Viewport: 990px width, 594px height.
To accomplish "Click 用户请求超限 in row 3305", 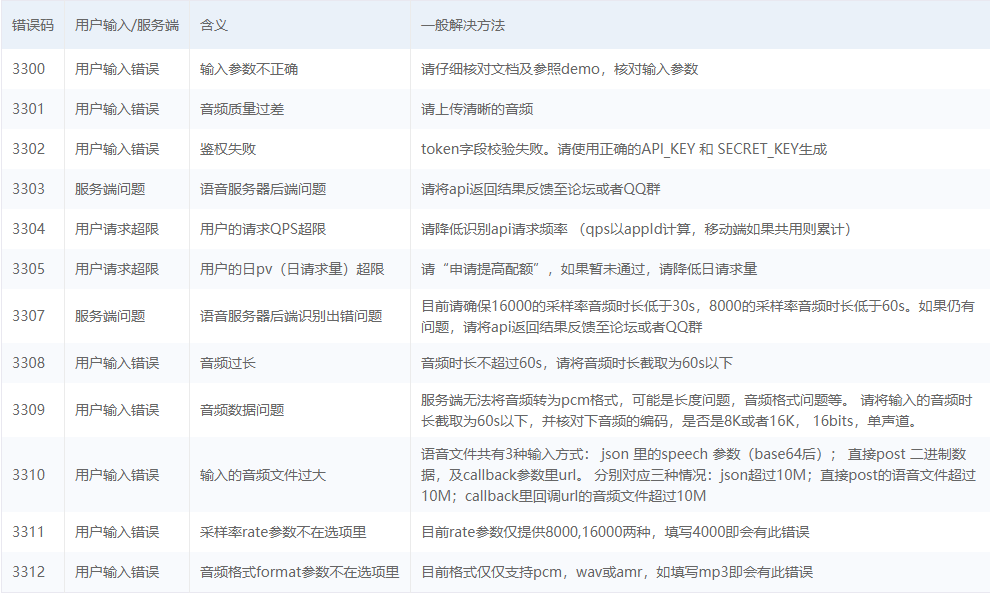I will click(117, 269).
